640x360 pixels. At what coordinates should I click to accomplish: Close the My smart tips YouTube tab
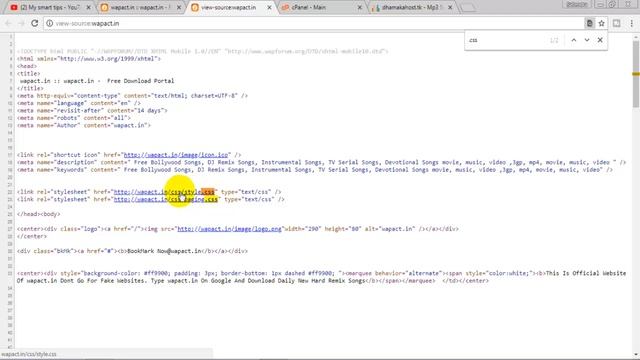(89, 7)
